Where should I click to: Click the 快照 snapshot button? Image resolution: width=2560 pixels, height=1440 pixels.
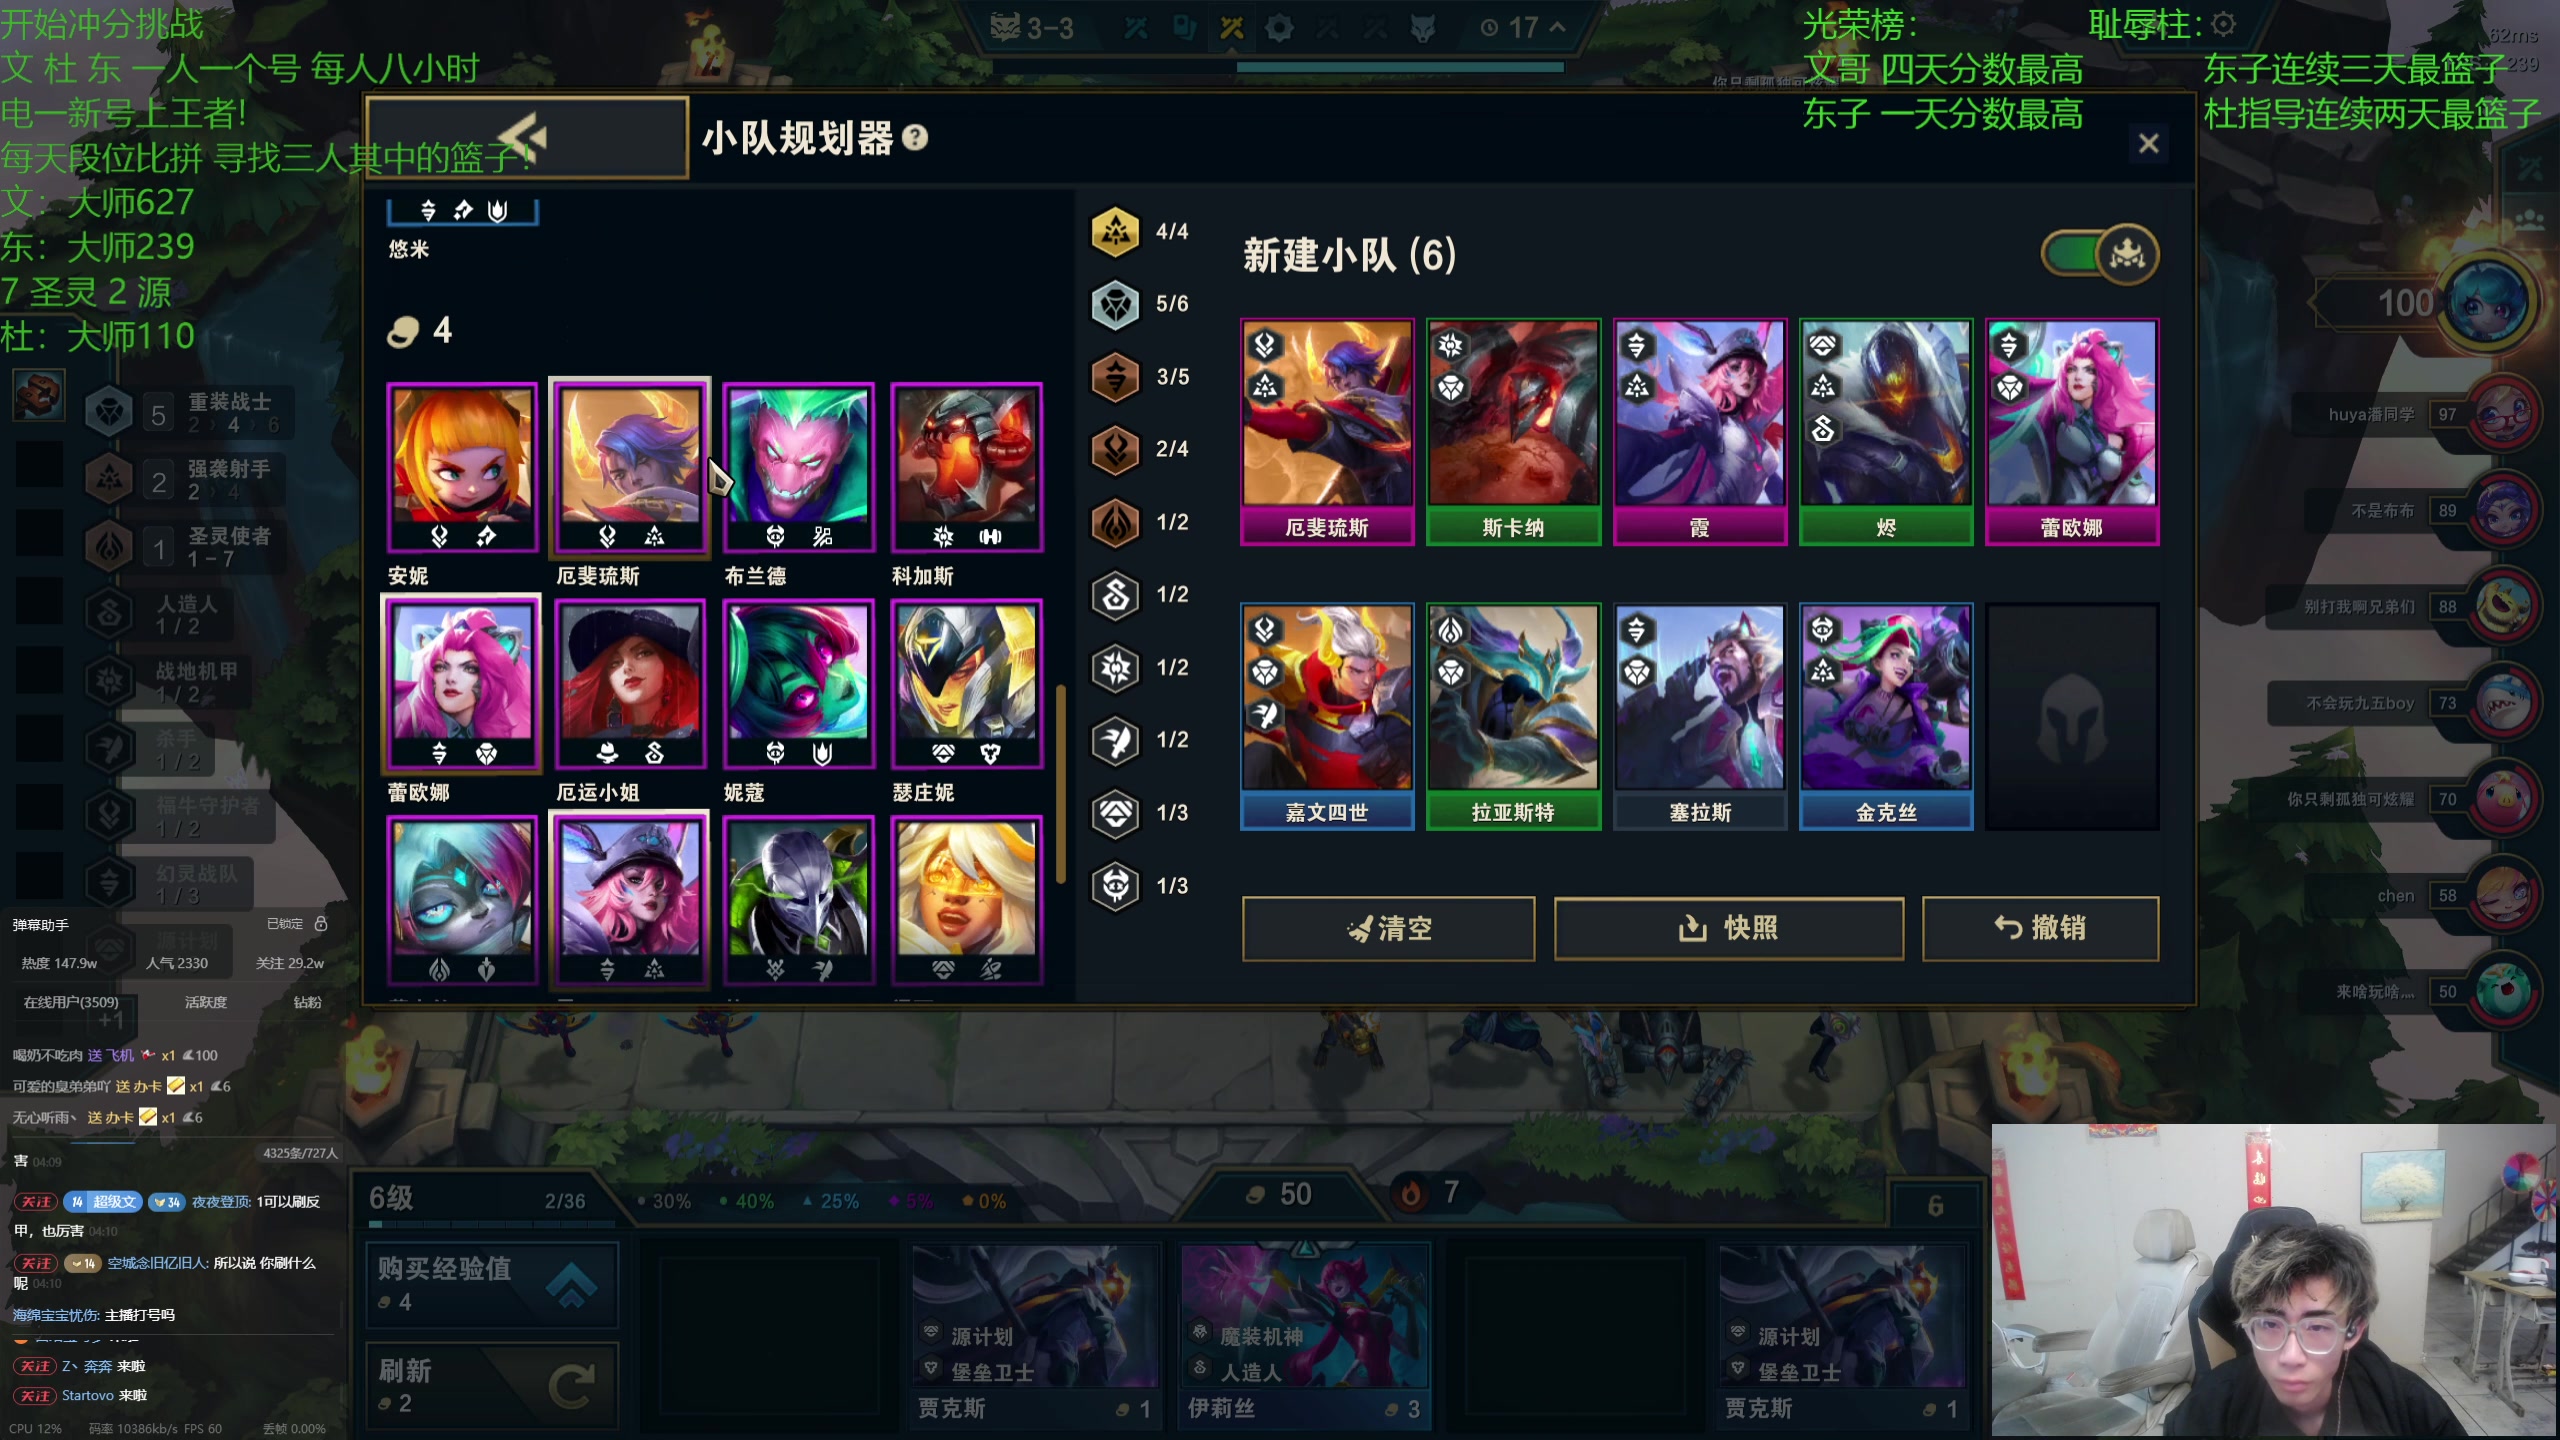coord(1728,929)
